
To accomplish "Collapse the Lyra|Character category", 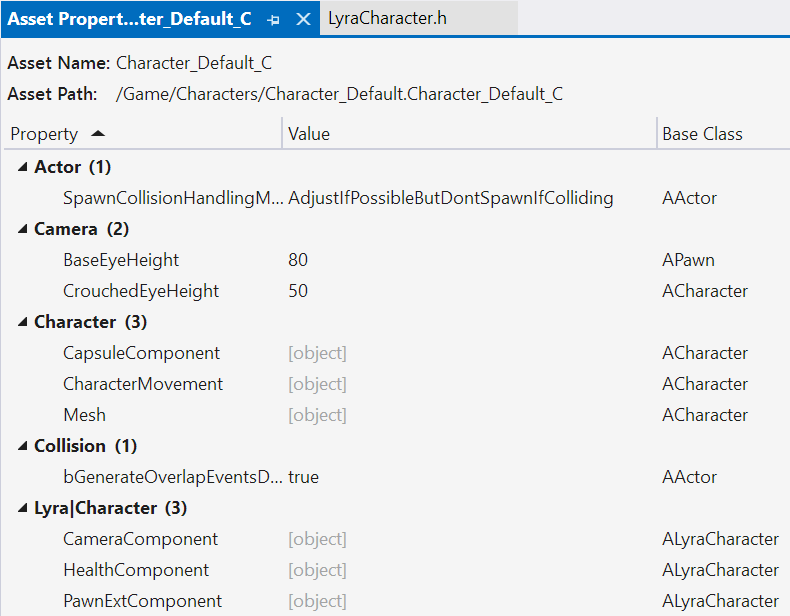I will (22, 508).
